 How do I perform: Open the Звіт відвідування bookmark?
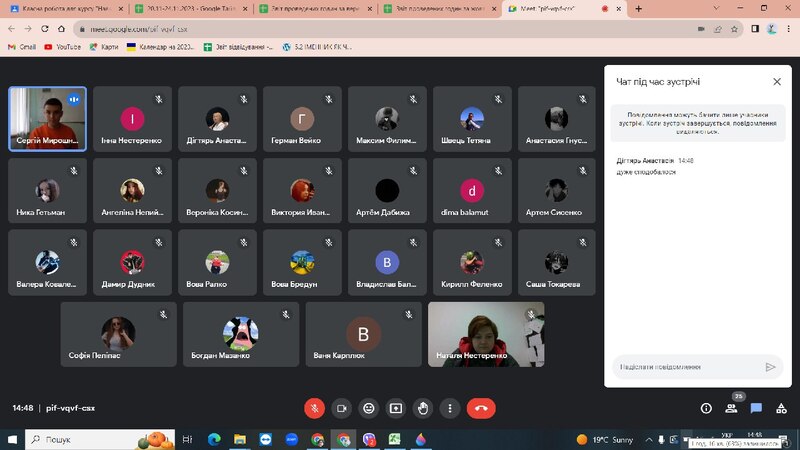238,47
